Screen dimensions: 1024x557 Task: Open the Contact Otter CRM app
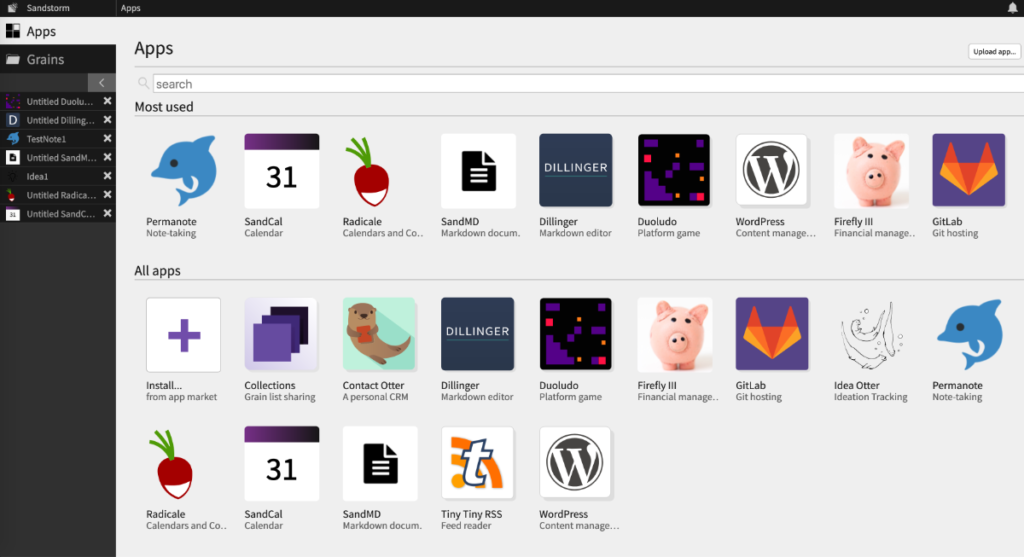click(379, 334)
